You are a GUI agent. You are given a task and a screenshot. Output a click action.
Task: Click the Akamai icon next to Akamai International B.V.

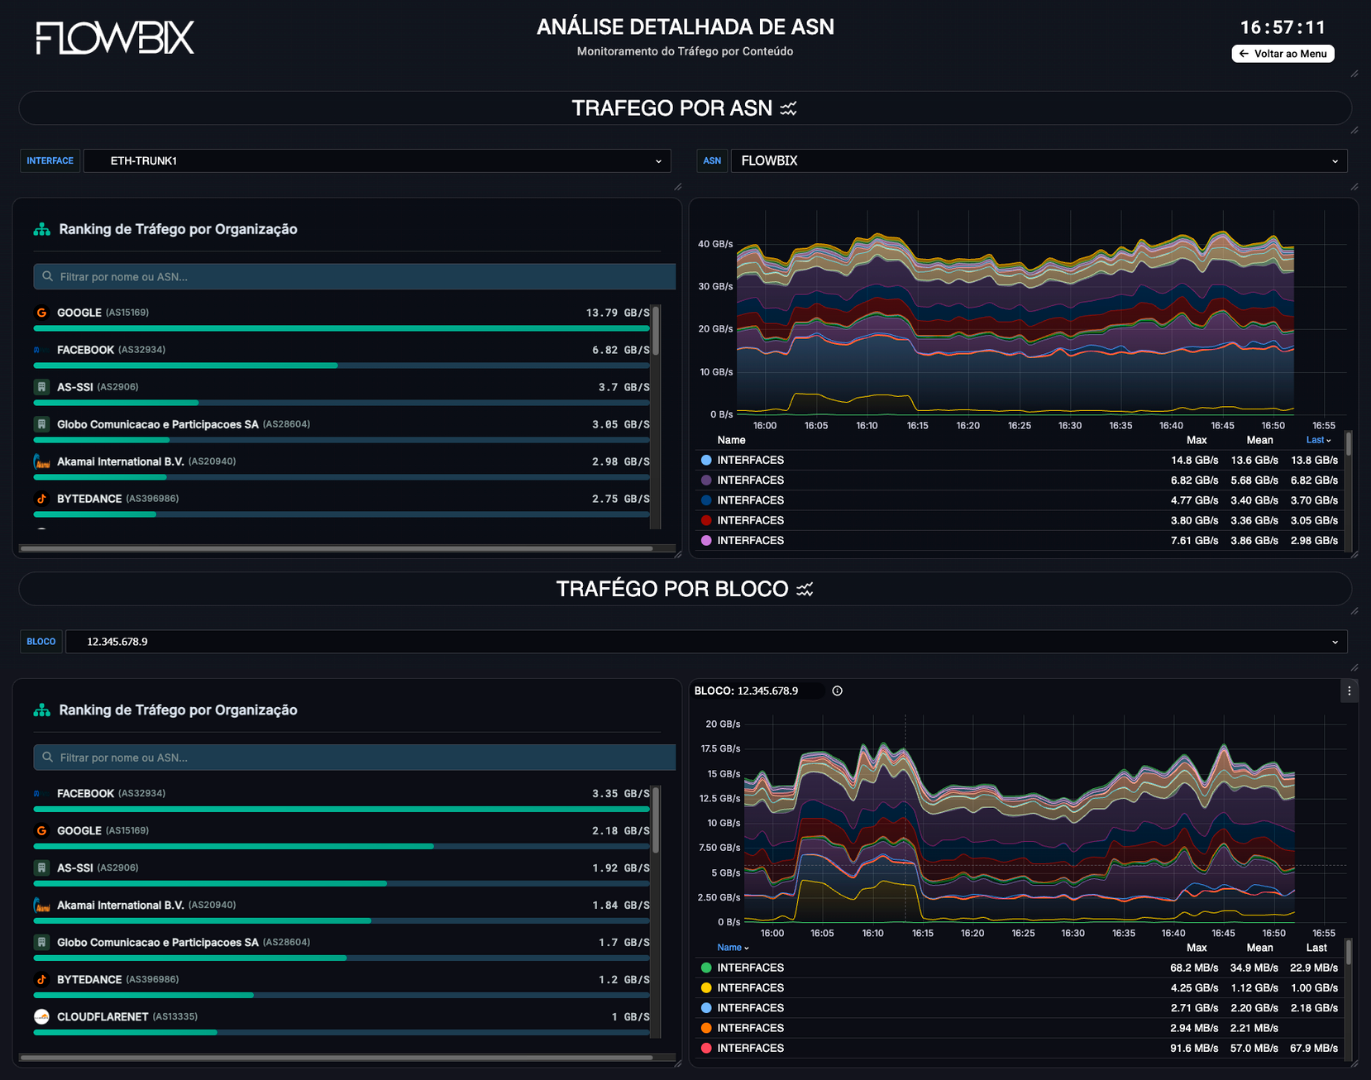[40, 461]
